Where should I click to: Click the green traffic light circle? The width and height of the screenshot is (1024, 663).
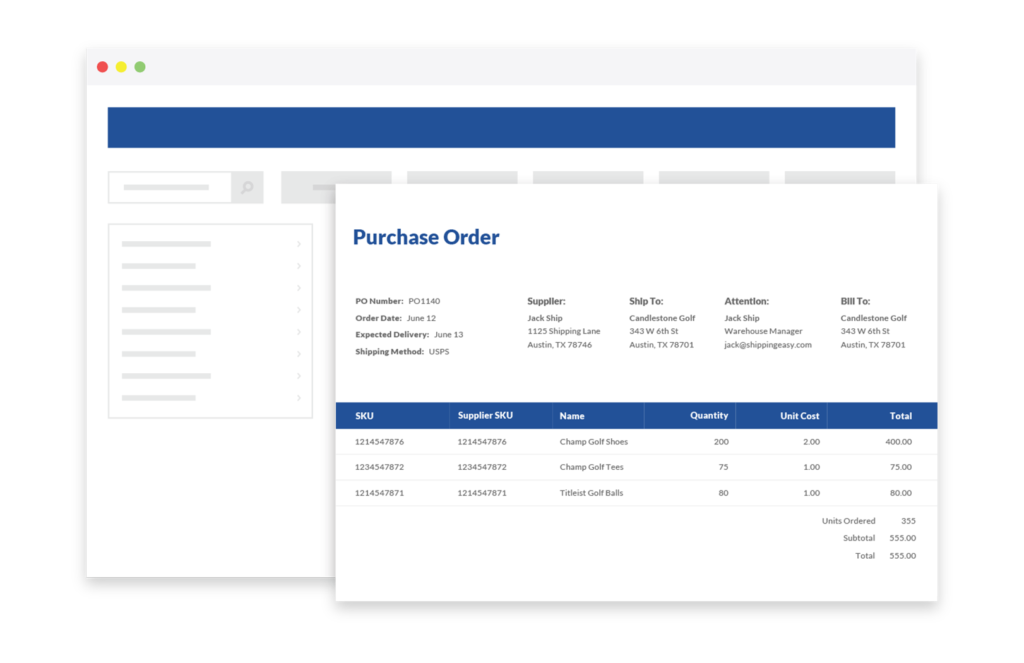pos(139,66)
